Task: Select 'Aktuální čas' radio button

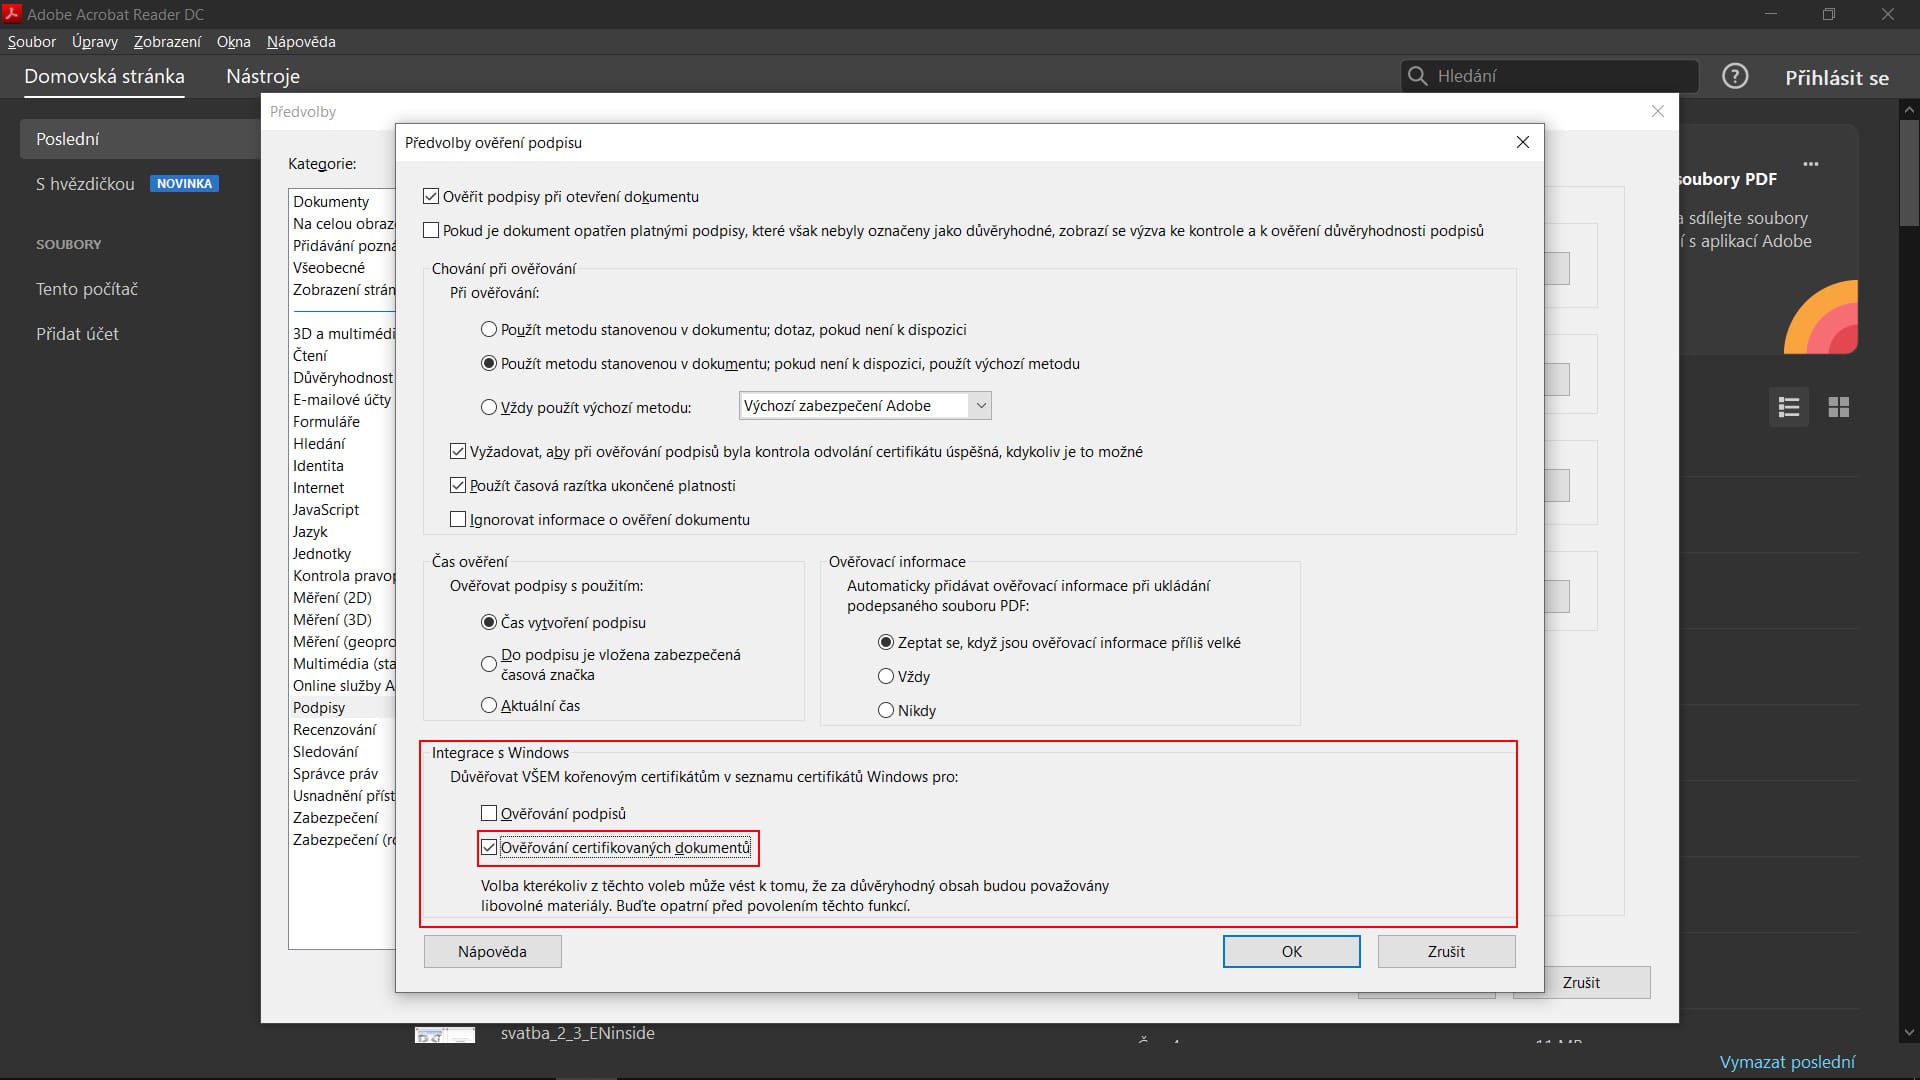Action: [x=489, y=706]
